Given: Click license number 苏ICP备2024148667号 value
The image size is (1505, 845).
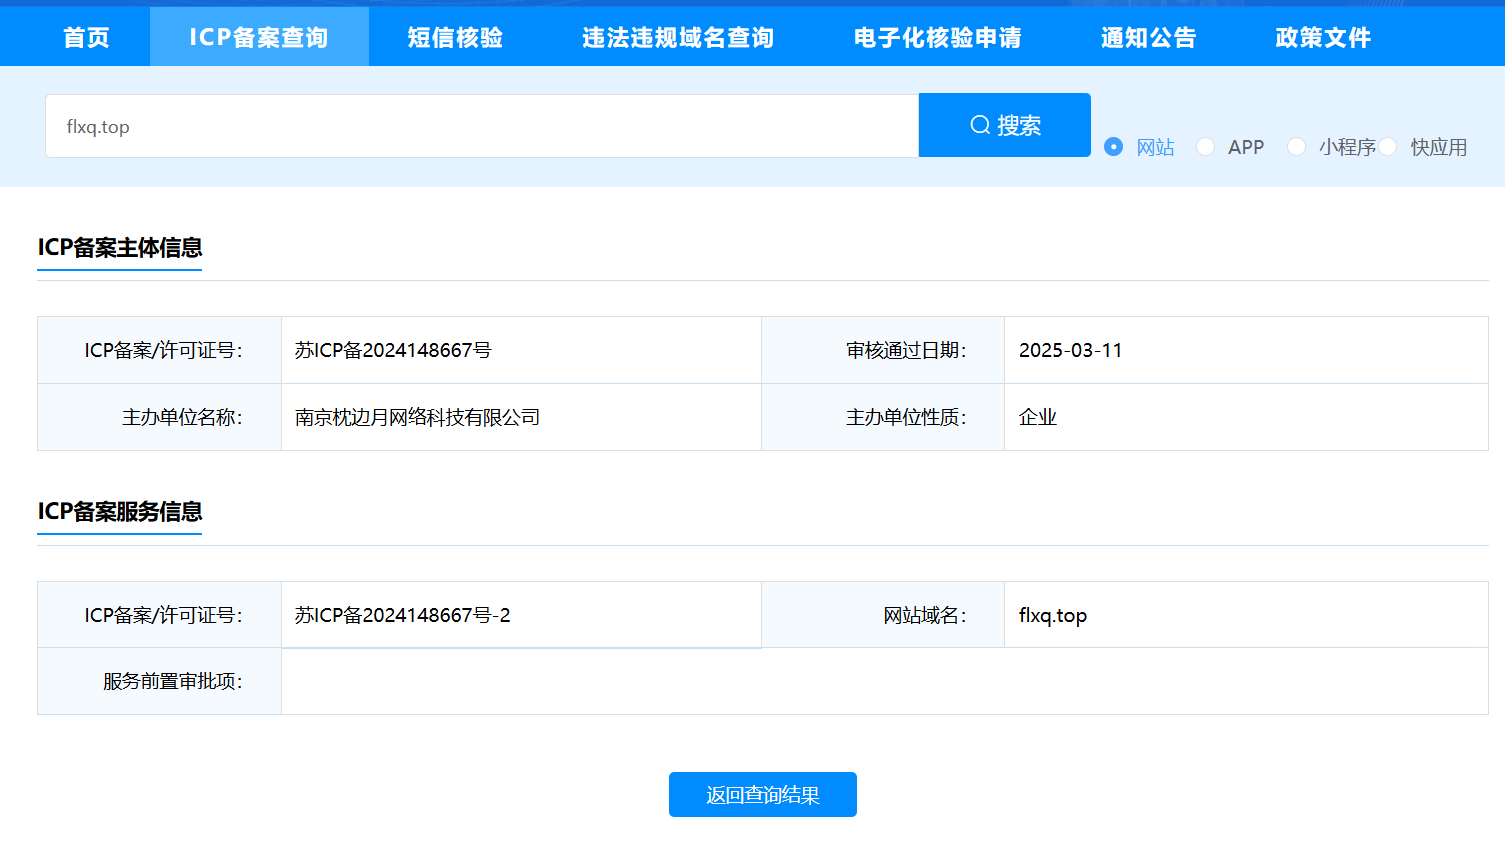Looking at the screenshot, I should point(393,350).
